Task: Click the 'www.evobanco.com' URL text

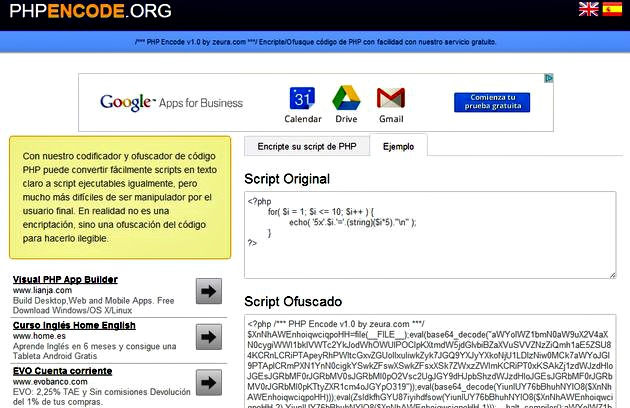Action: [50, 381]
